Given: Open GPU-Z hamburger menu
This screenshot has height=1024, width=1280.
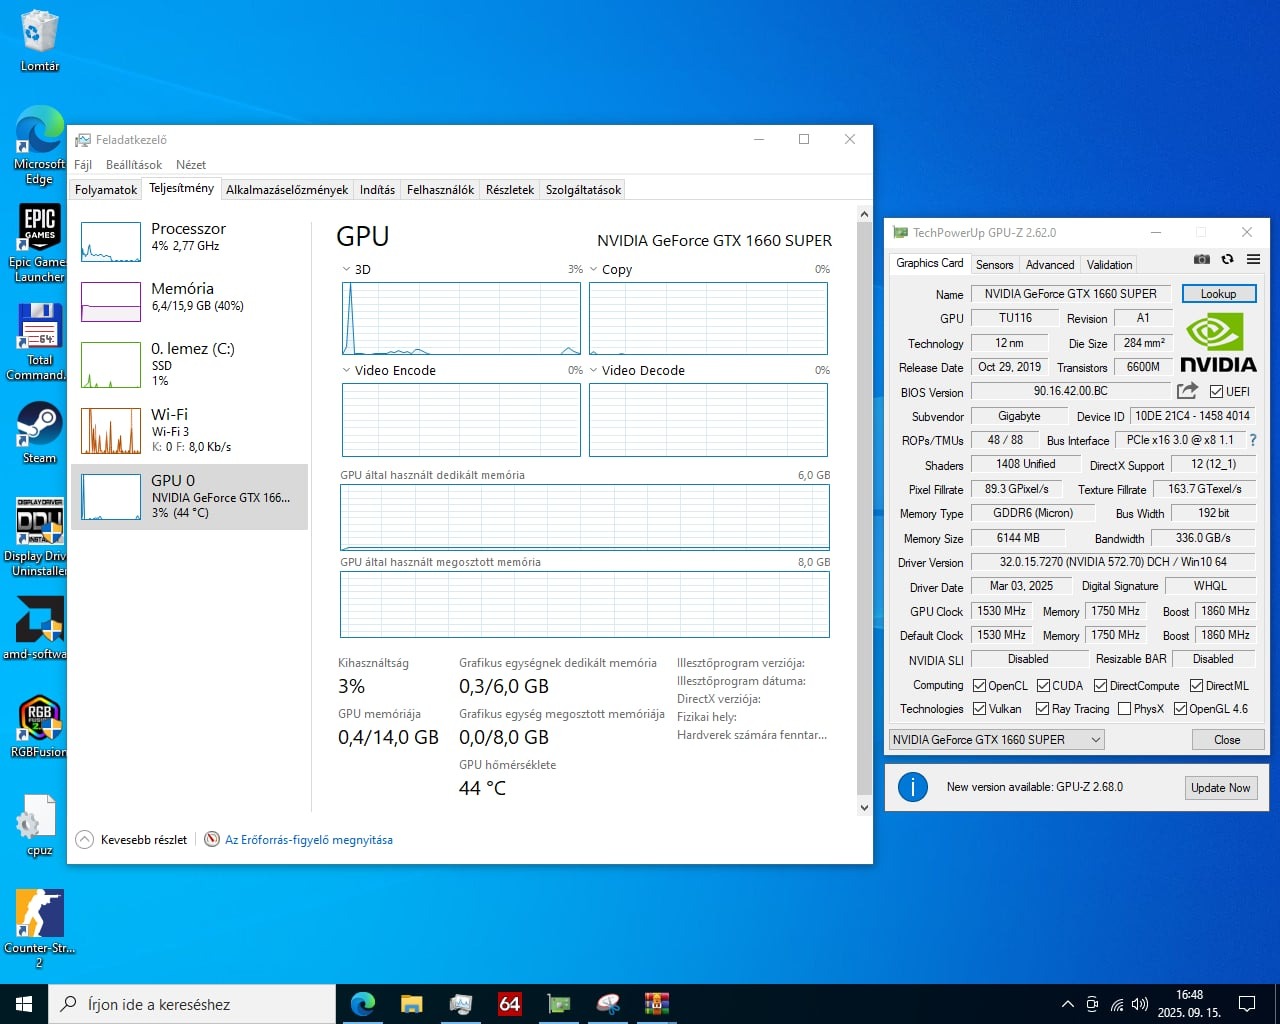Looking at the screenshot, I should [x=1253, y=259].
